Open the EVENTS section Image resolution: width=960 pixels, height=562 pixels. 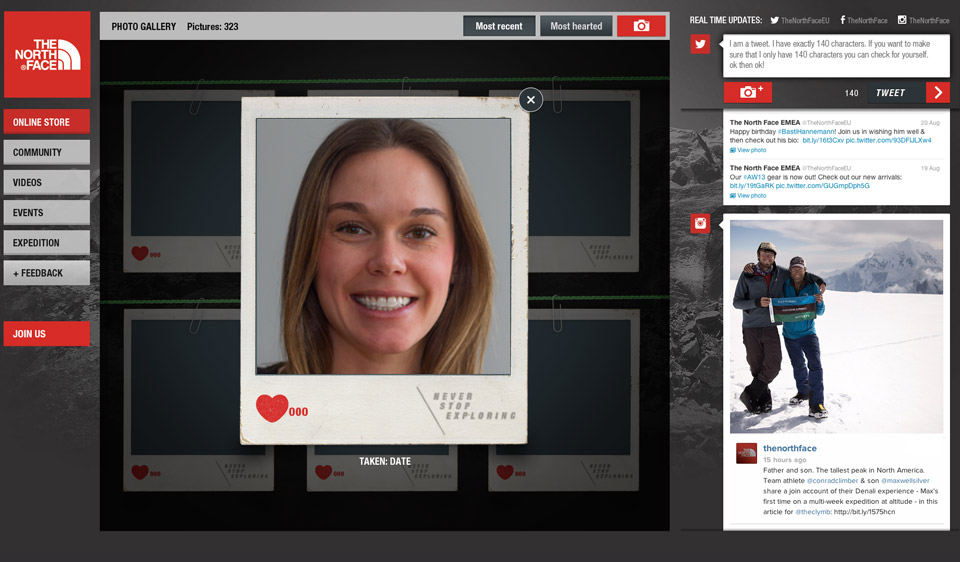pos(47,212)
